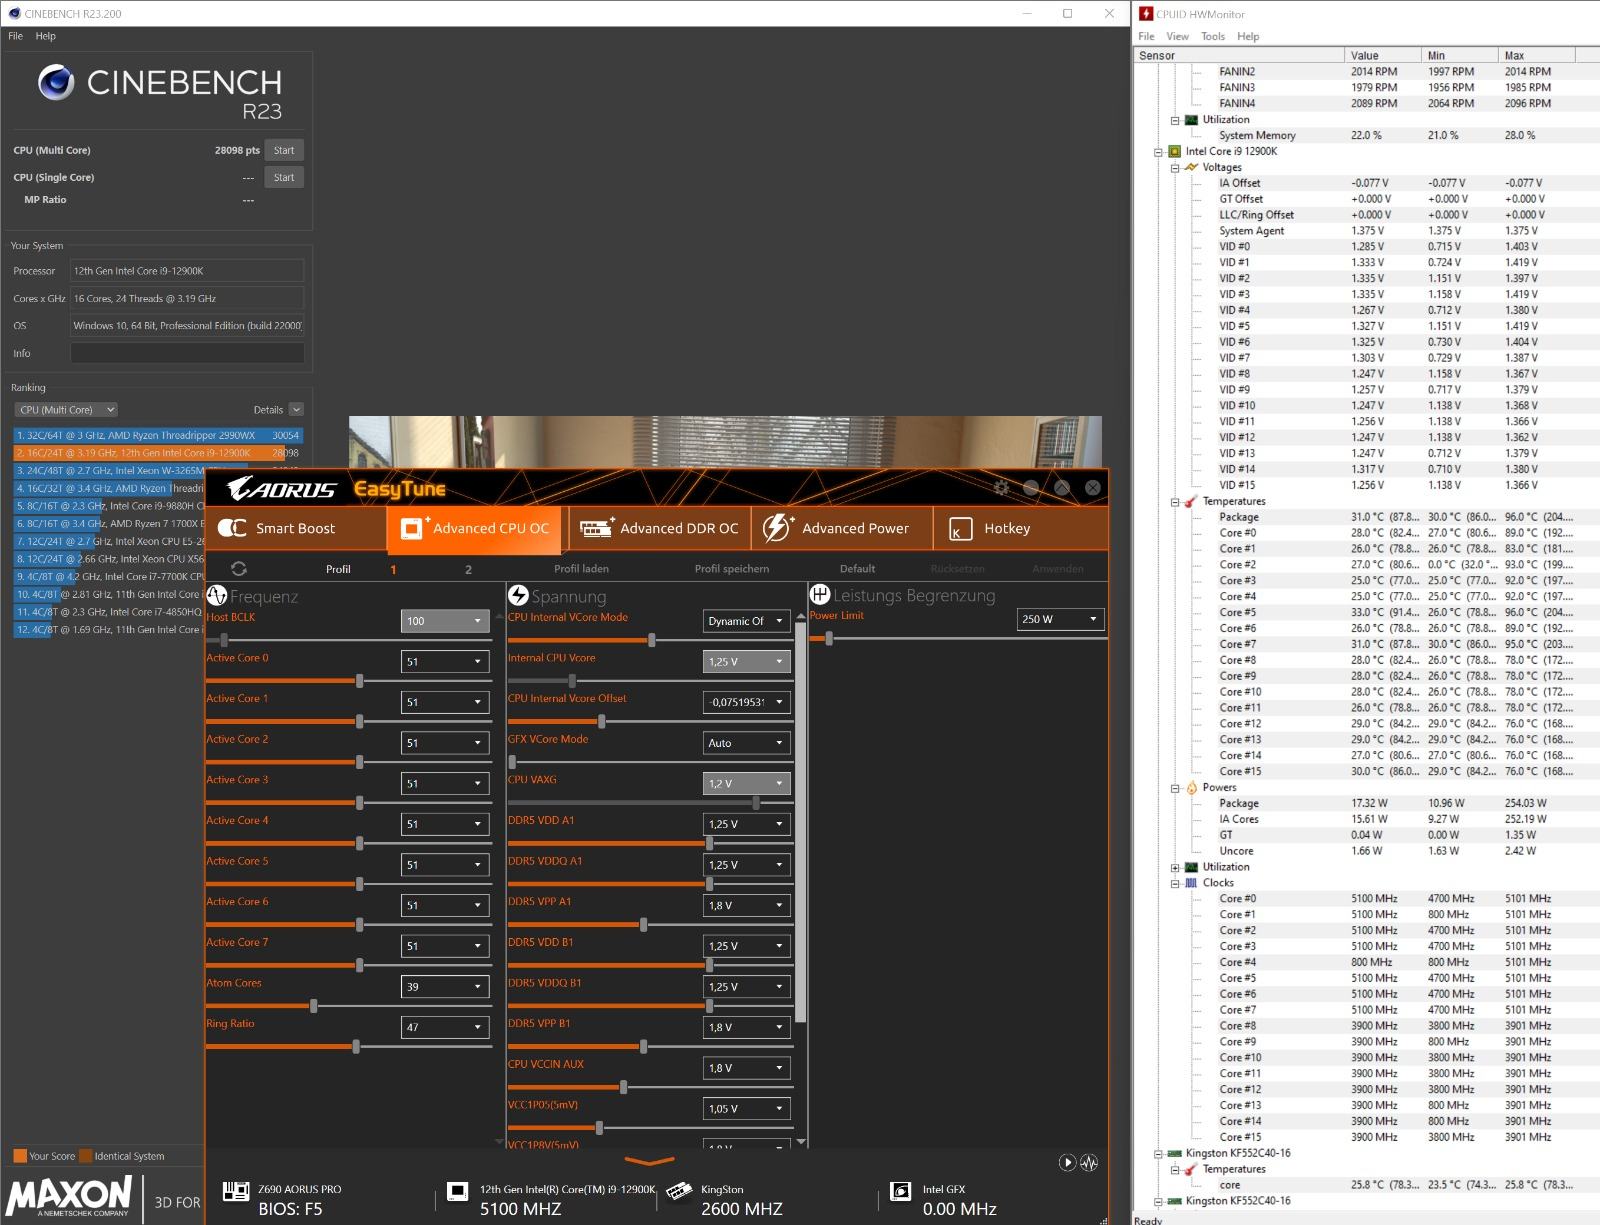Click the Value column header in HWMonitor

tap(1383, 55)
